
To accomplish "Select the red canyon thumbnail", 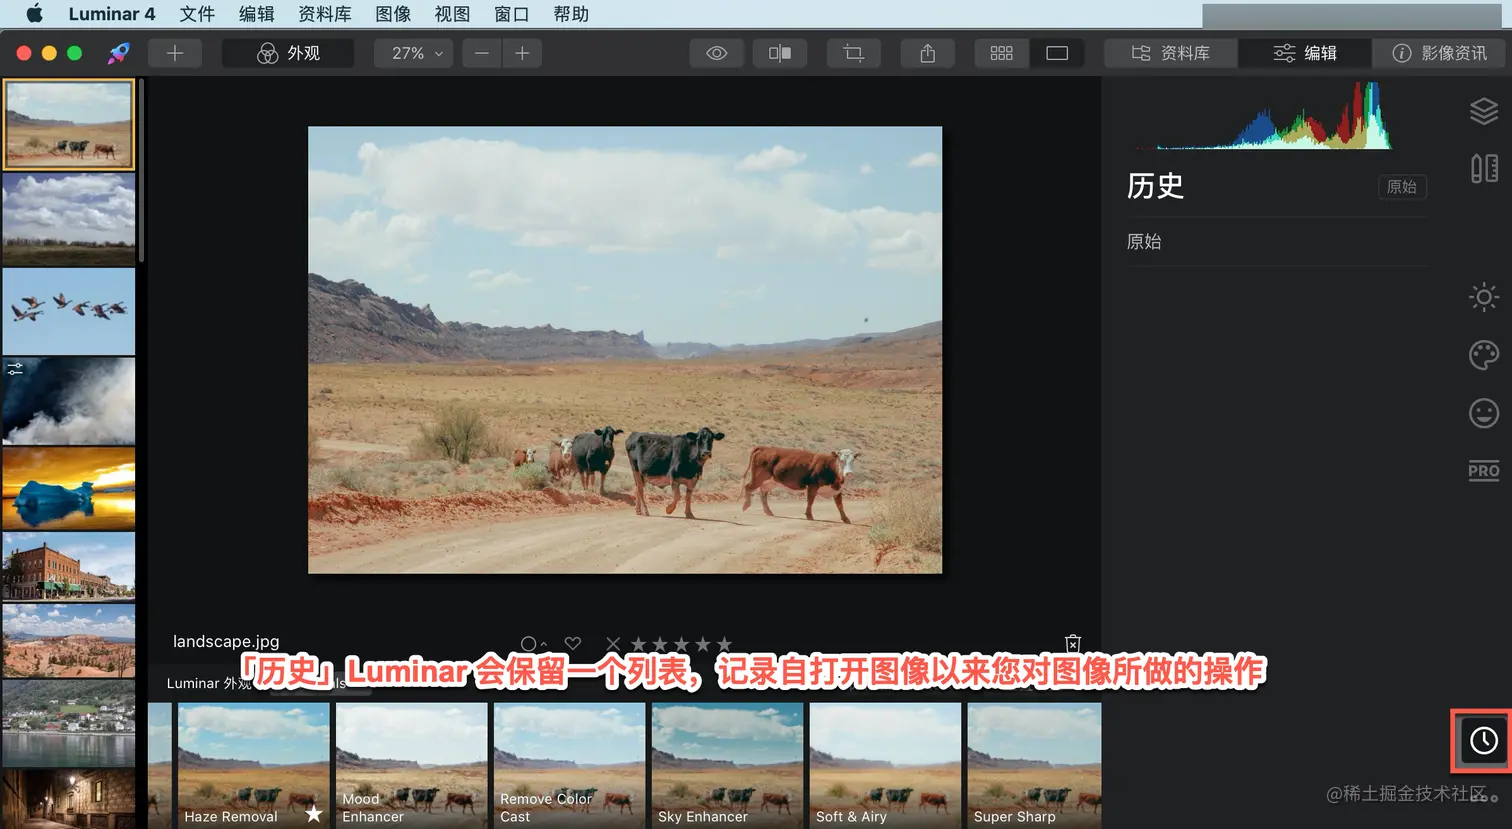I will [x=69, y=640].
